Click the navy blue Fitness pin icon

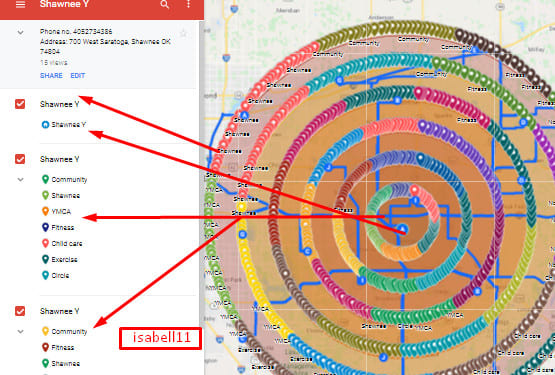45,227
